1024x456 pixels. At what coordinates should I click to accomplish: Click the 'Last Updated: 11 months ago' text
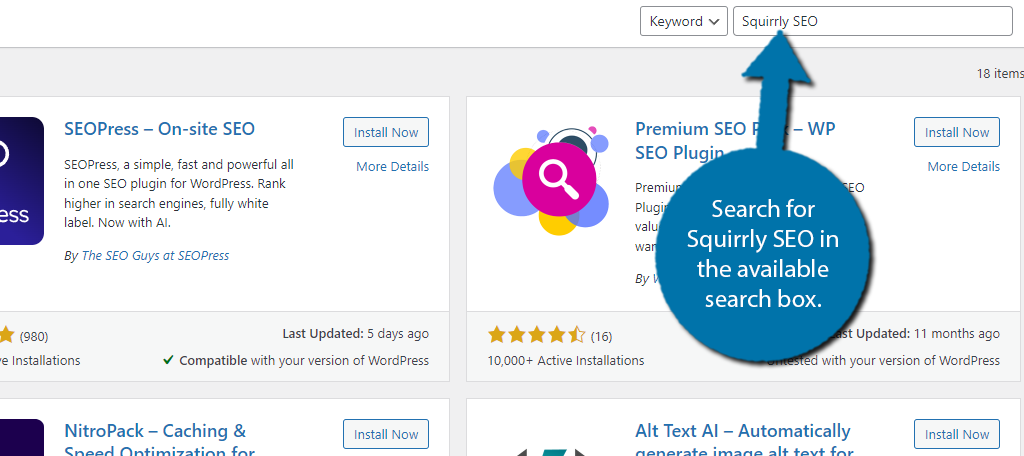tap(915, 334)
